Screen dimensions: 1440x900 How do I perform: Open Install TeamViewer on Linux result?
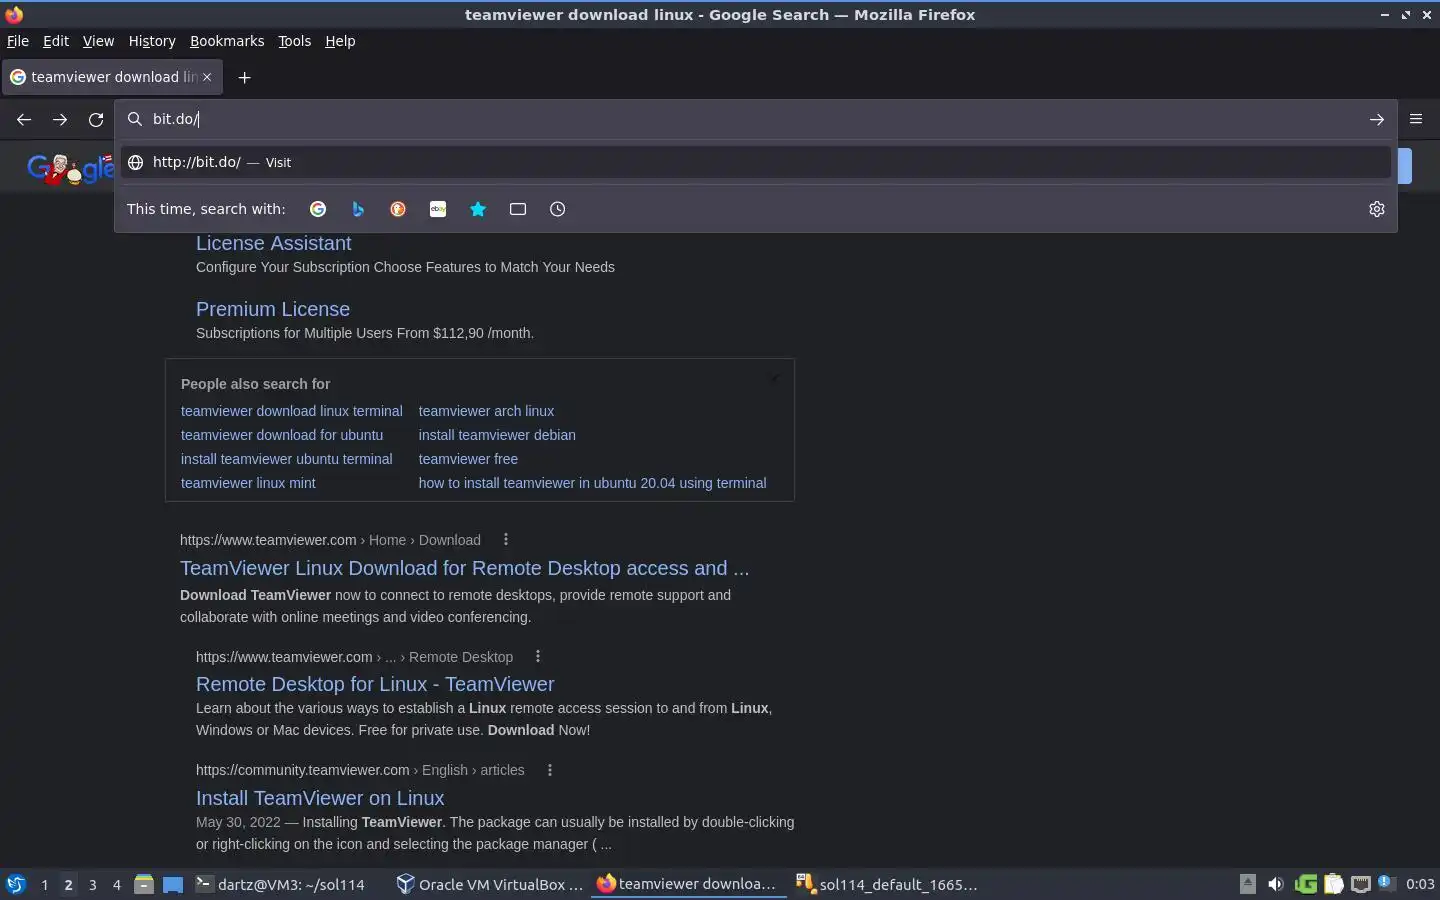320,798
